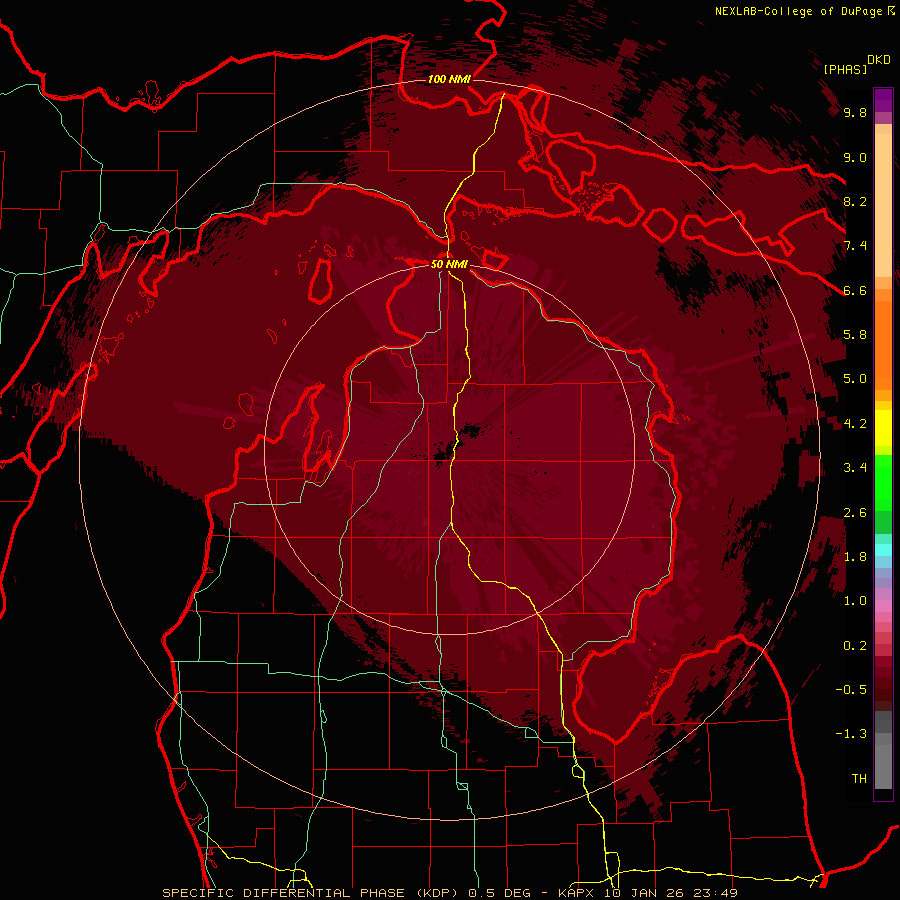This screenshot has height=900, width=900.
Task: Click the 1.8 value on the color scale
Action: pyautogui.click(x=855, y=557)
